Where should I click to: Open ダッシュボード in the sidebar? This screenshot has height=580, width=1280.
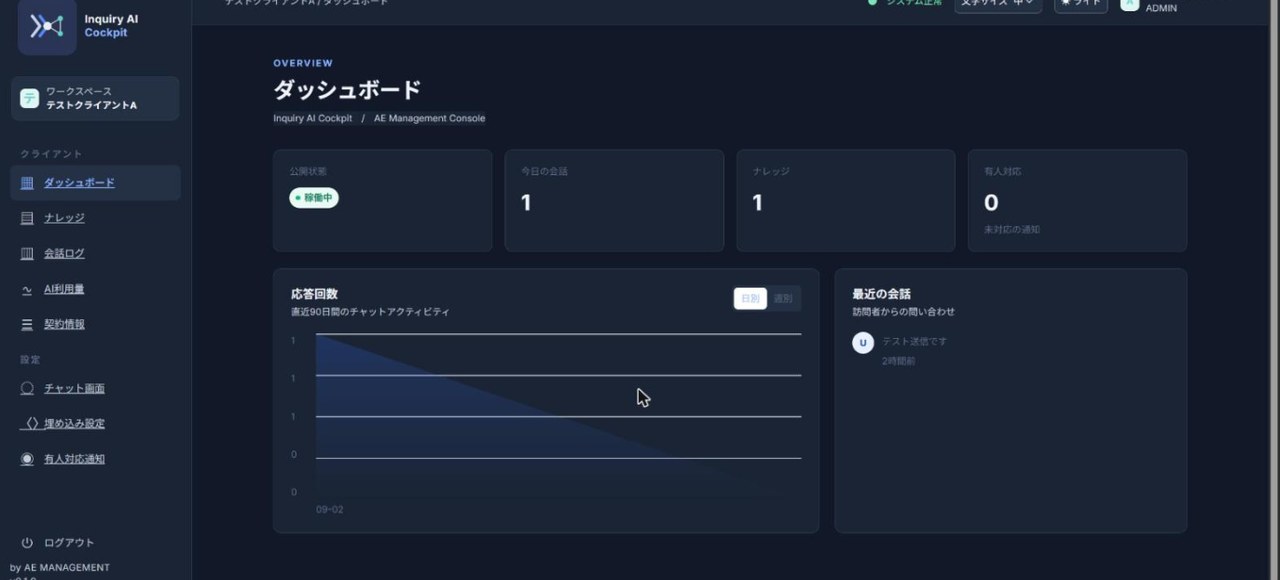(95, 183)
